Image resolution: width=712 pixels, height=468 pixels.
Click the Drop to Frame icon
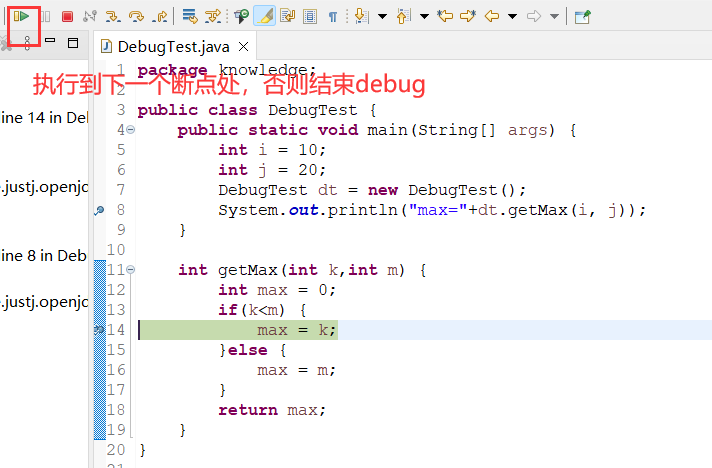190,17
